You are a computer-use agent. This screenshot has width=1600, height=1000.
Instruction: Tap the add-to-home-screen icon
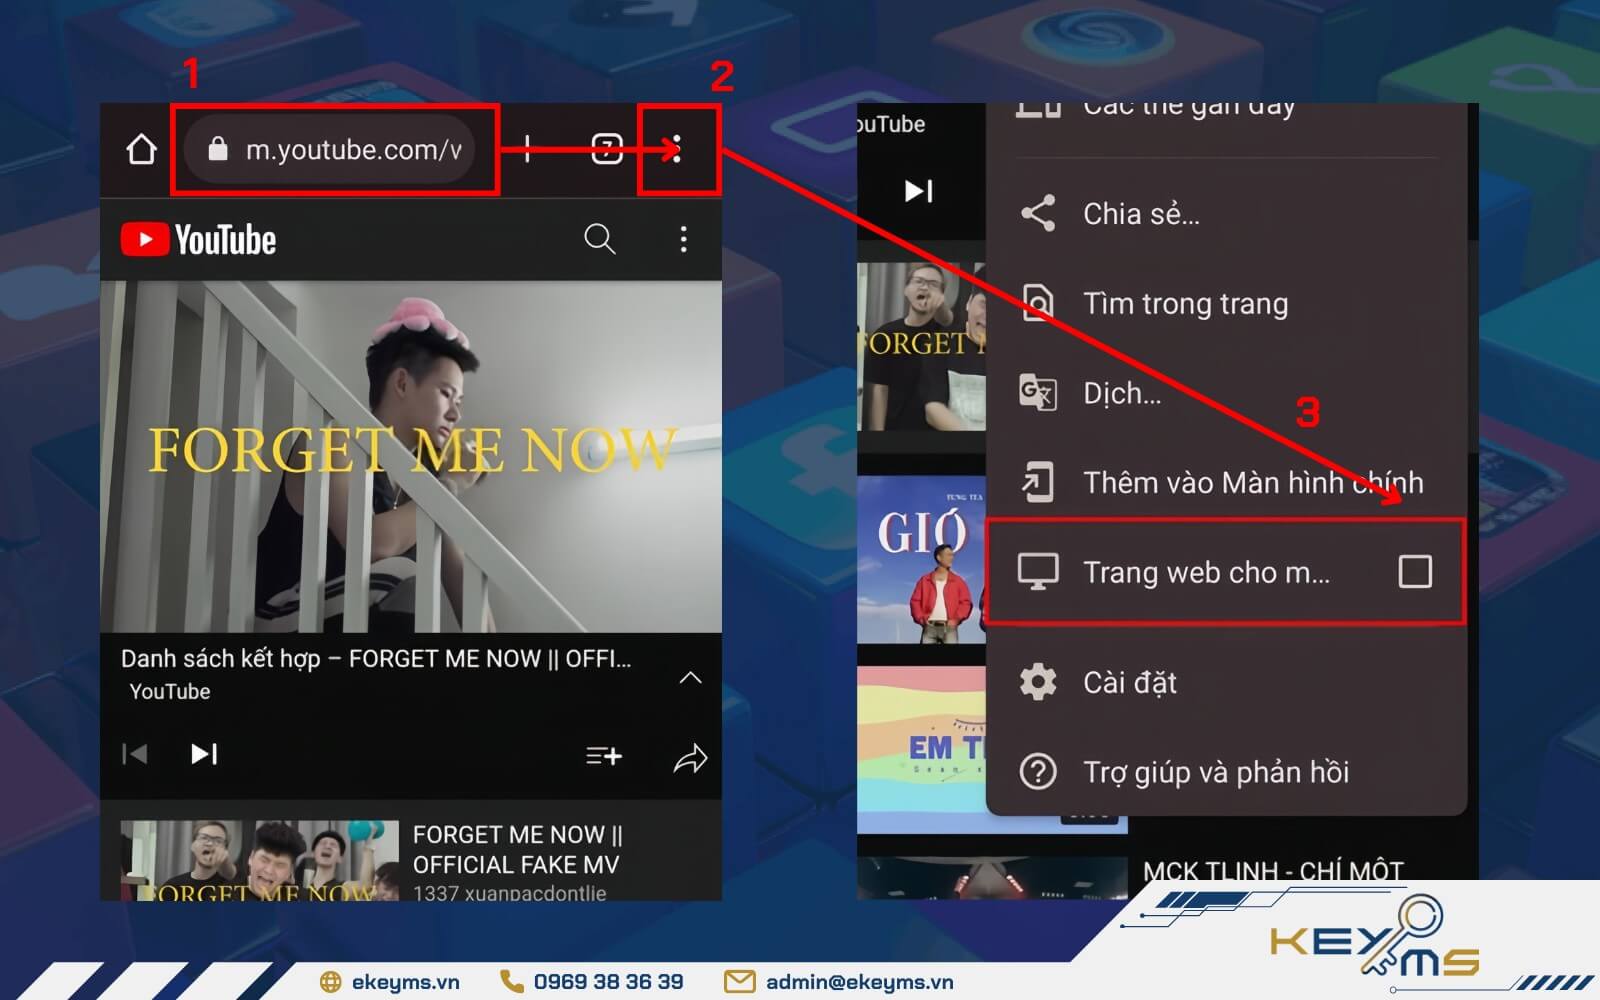click(1037, 482)
